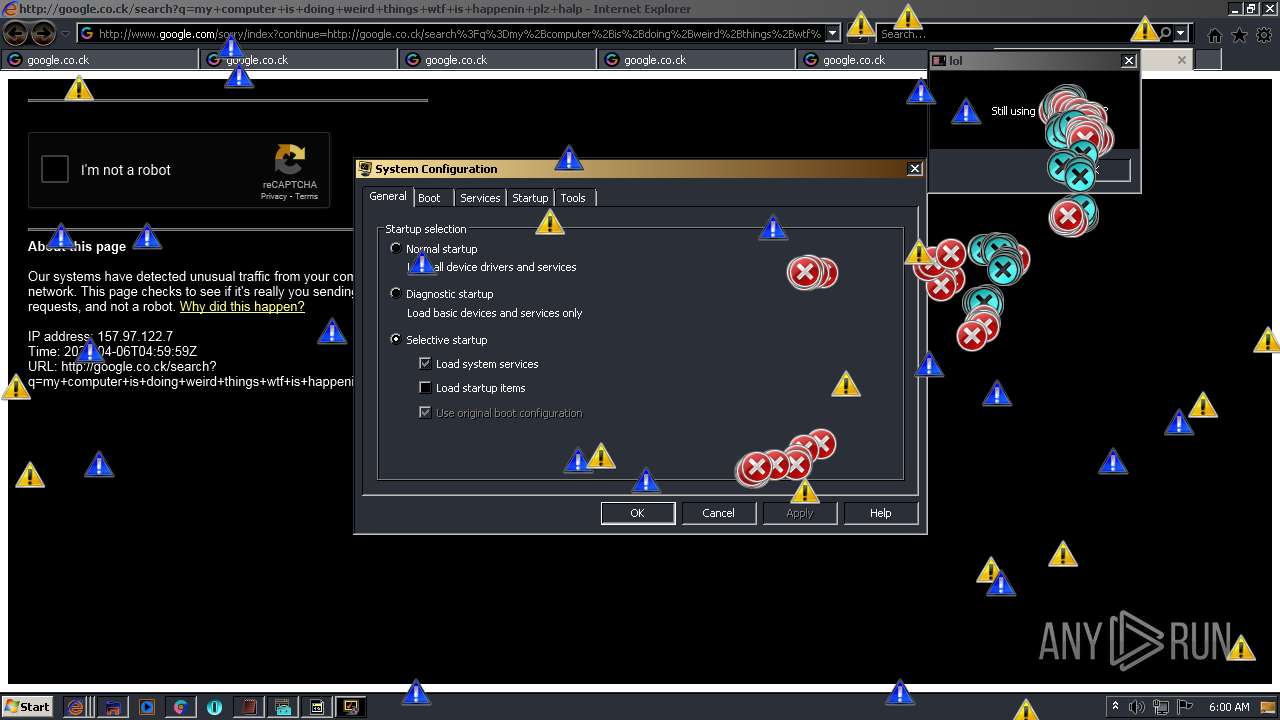Viewport: 1280px width, 720px height.
Task: Click Cancel in System Configuration
Action: (x=718, y=513)
